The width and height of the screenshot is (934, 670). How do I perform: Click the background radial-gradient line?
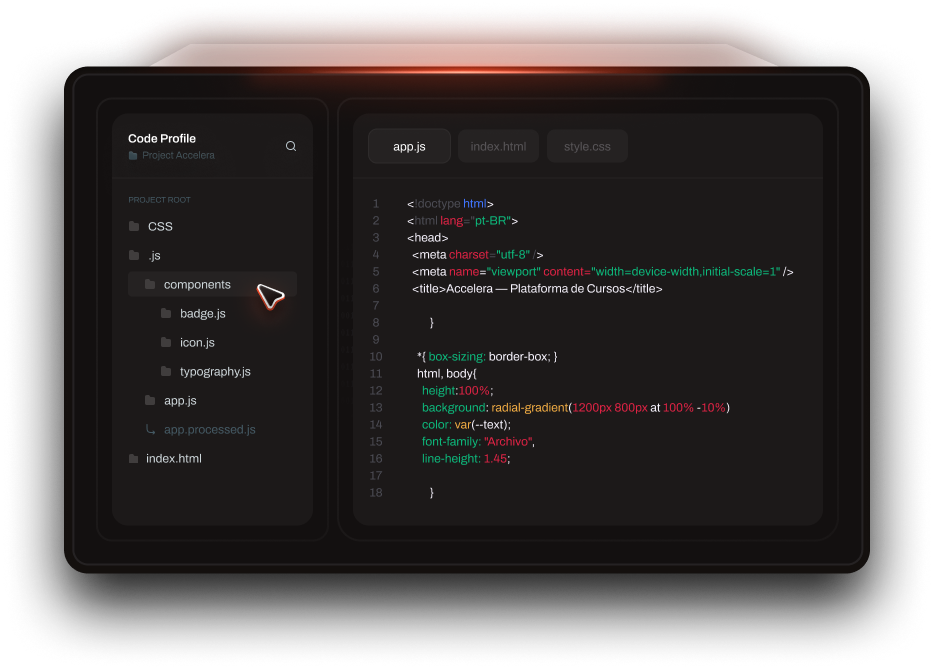[x=576, y=408]
